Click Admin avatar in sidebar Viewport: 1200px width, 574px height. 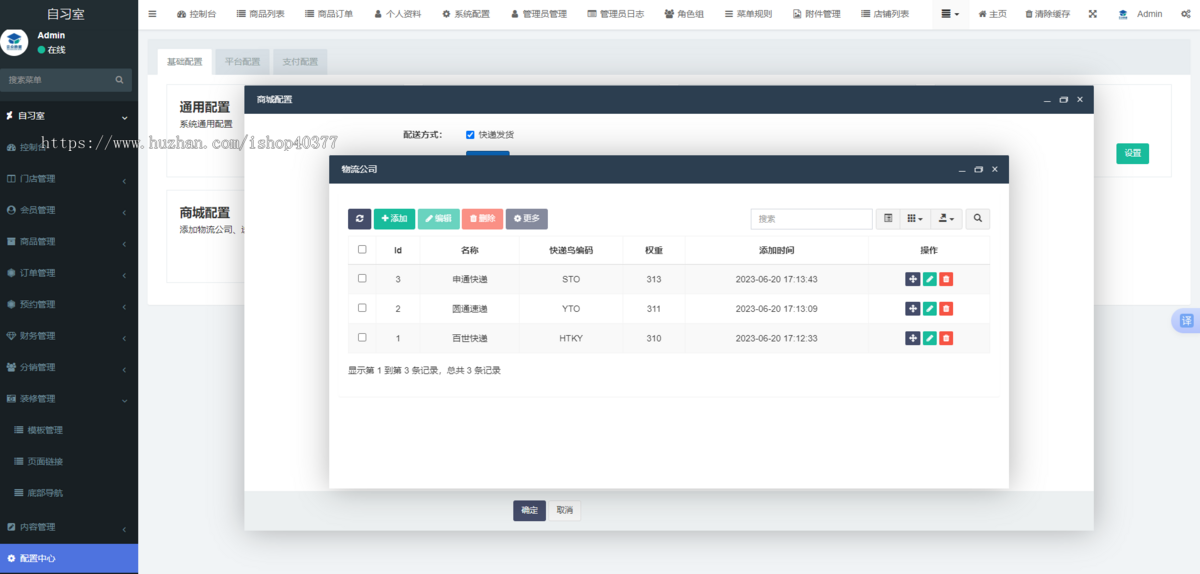14,42
